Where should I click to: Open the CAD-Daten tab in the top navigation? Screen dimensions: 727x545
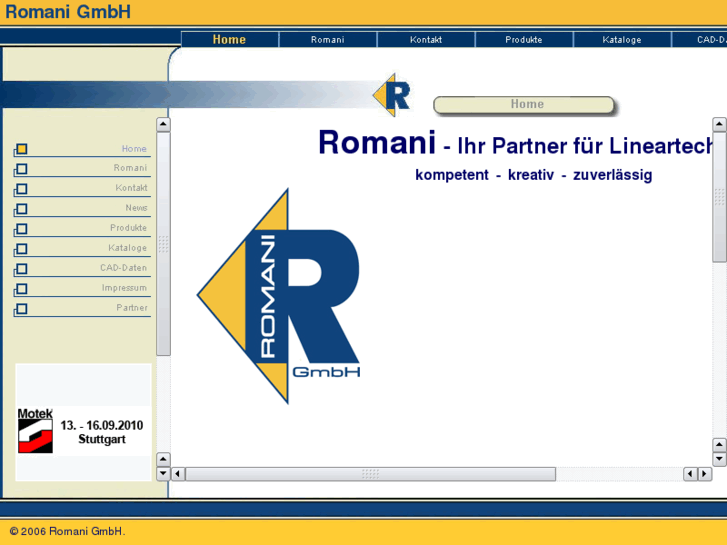tap(700, 39)
